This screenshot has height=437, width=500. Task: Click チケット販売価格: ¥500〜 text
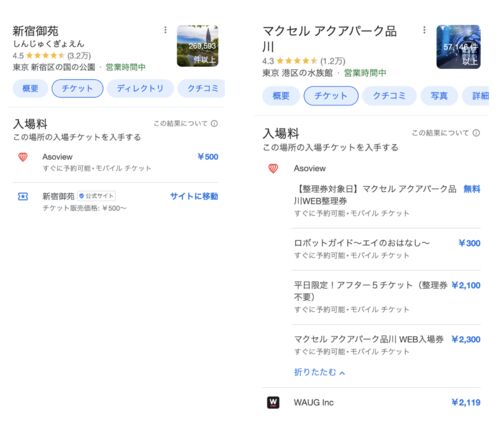85,208
